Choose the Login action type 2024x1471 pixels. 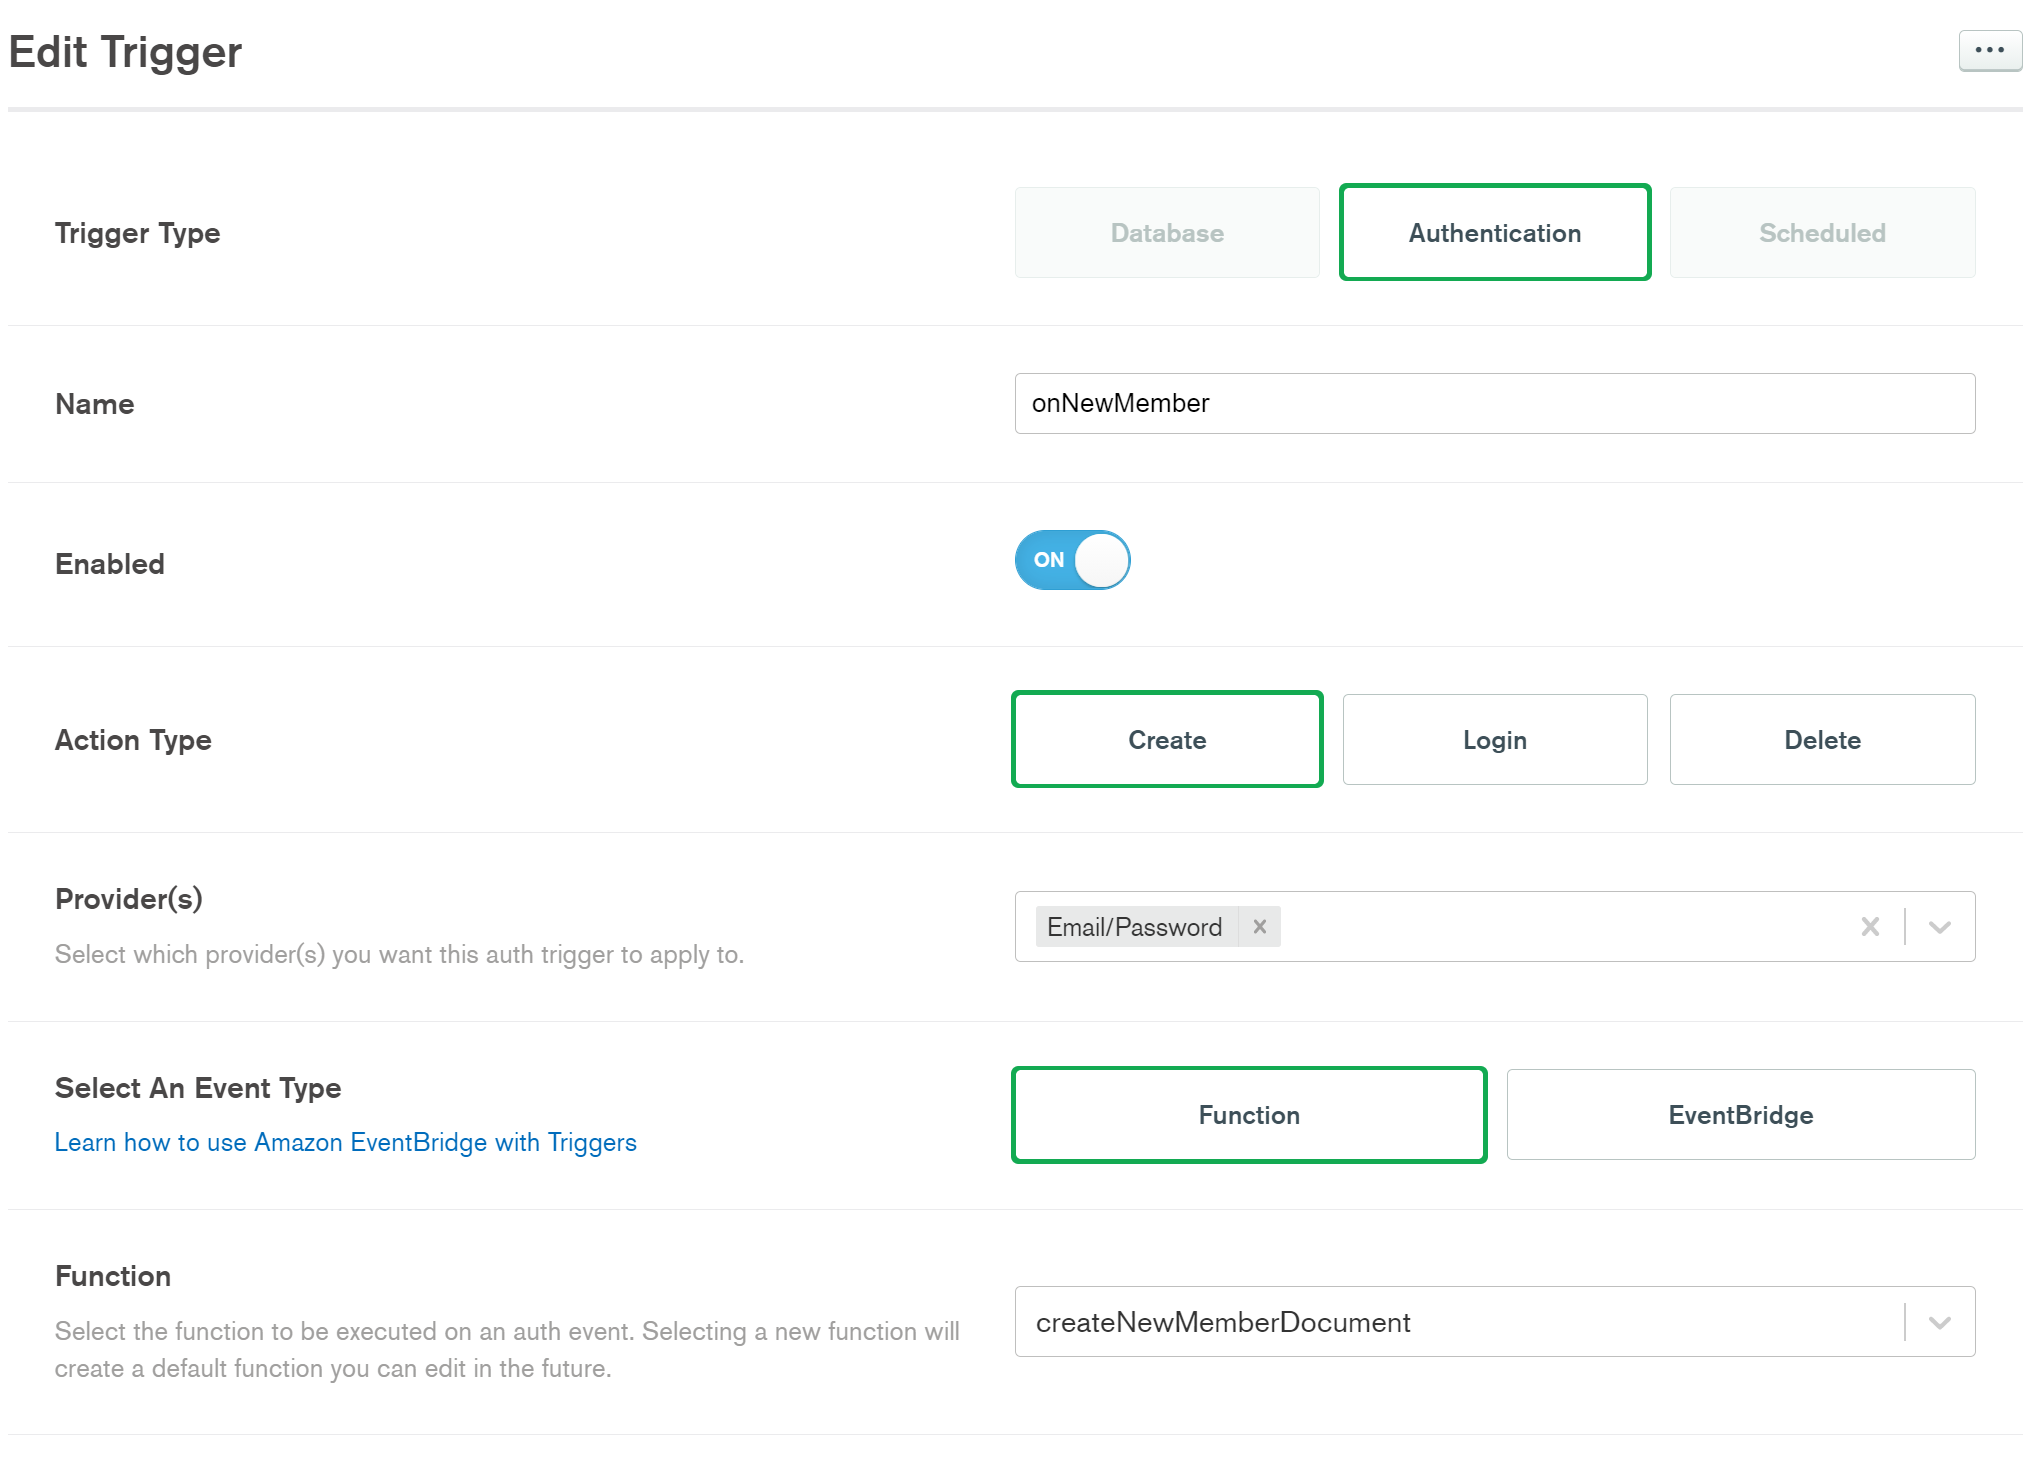[x=1495, y=740]
